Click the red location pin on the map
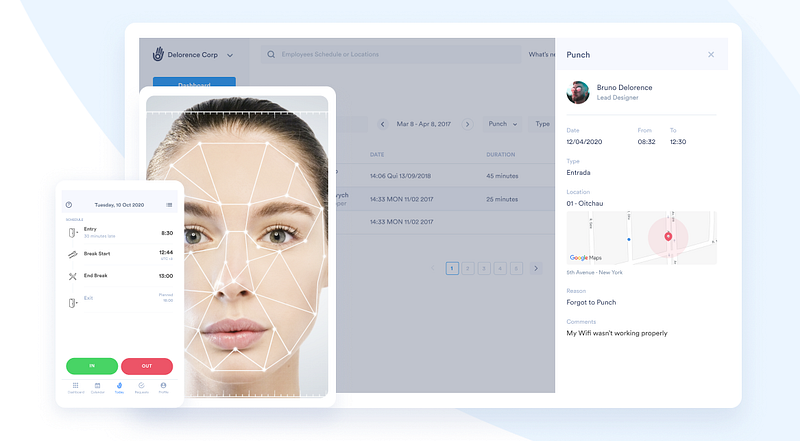800x441 pixels. [x=668, y=236]
